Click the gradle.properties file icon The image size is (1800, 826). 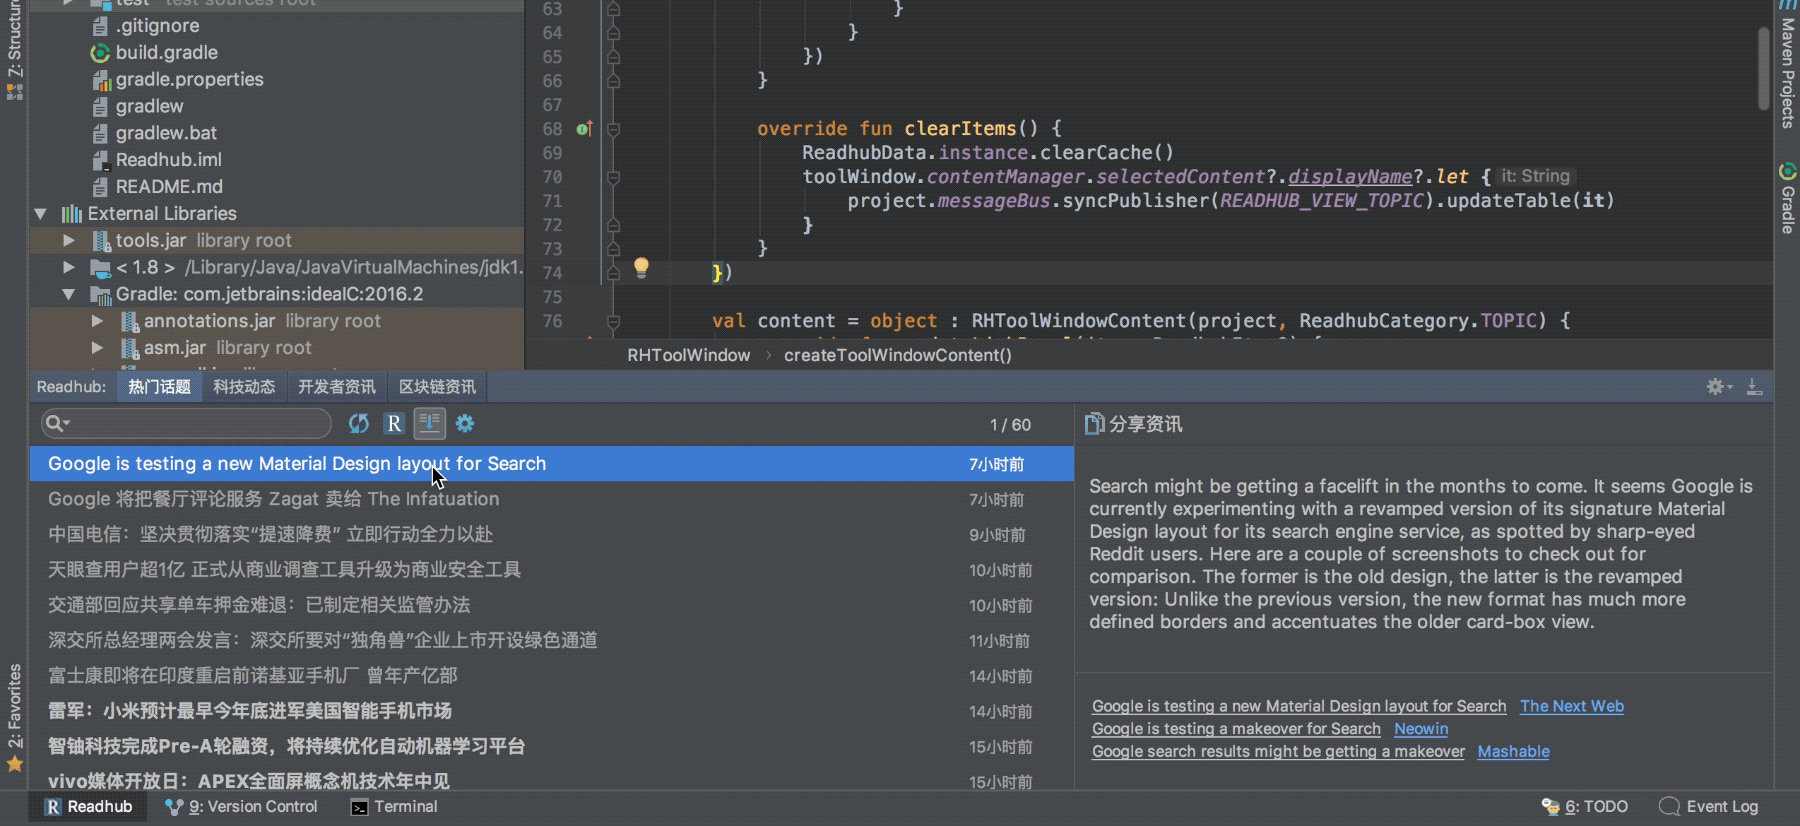pyautogui.click(x=100, y=80)
